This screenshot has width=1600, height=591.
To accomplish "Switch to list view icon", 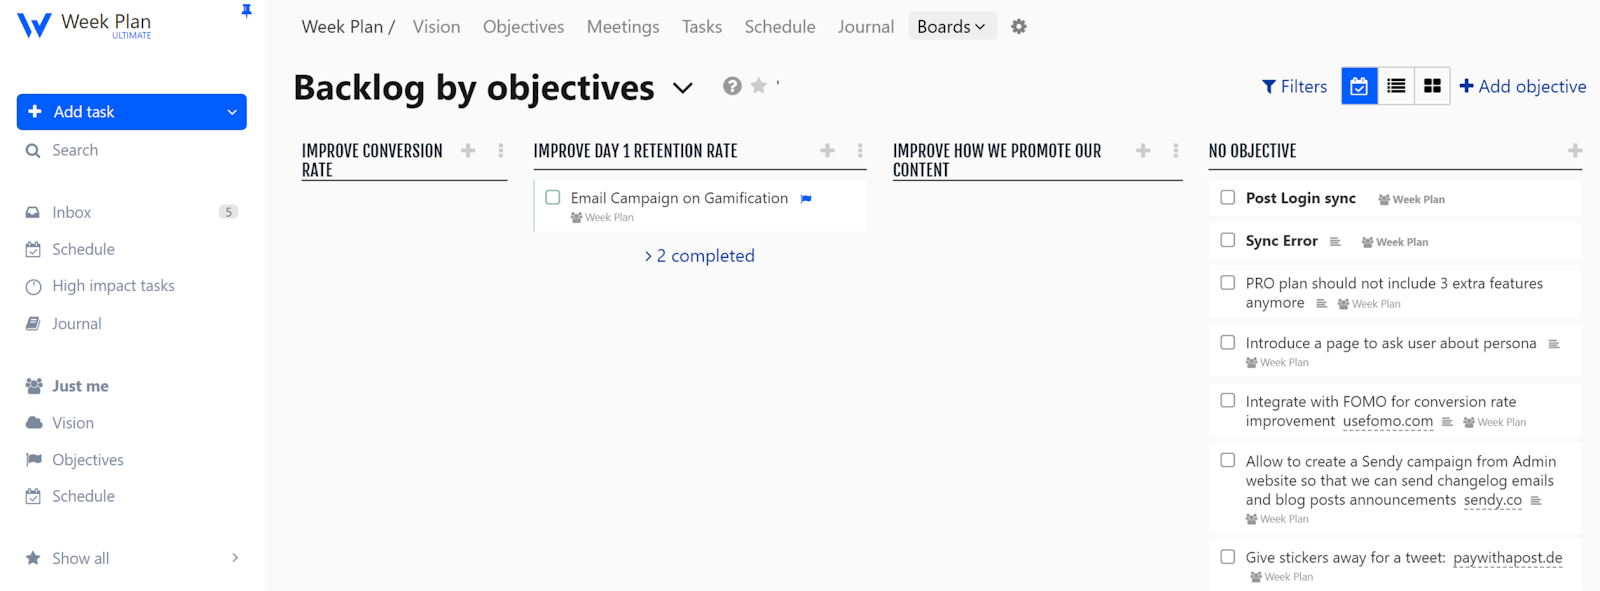I will (x=1396, y=87).
